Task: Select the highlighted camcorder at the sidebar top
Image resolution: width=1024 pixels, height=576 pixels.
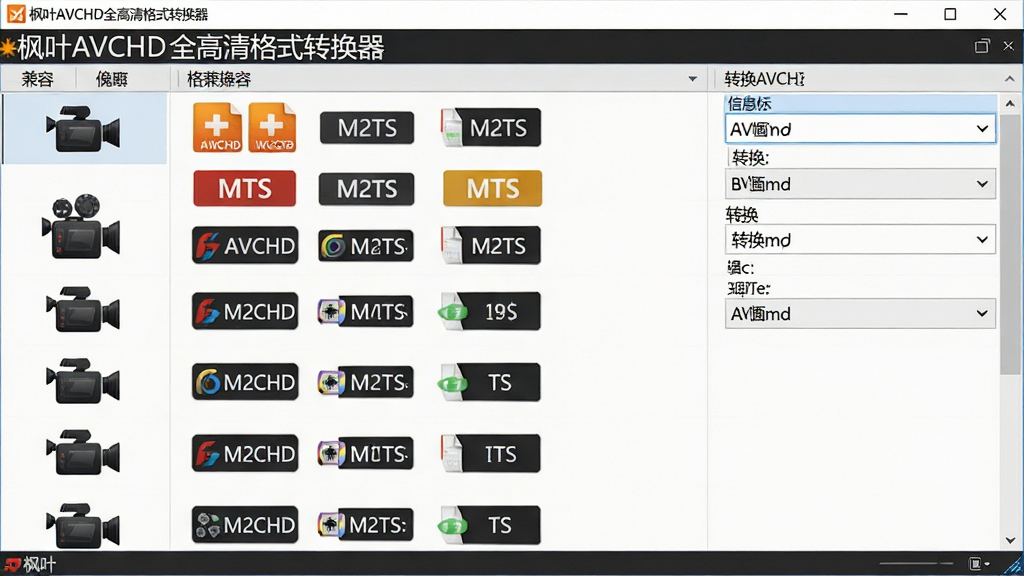Action: 83,129
